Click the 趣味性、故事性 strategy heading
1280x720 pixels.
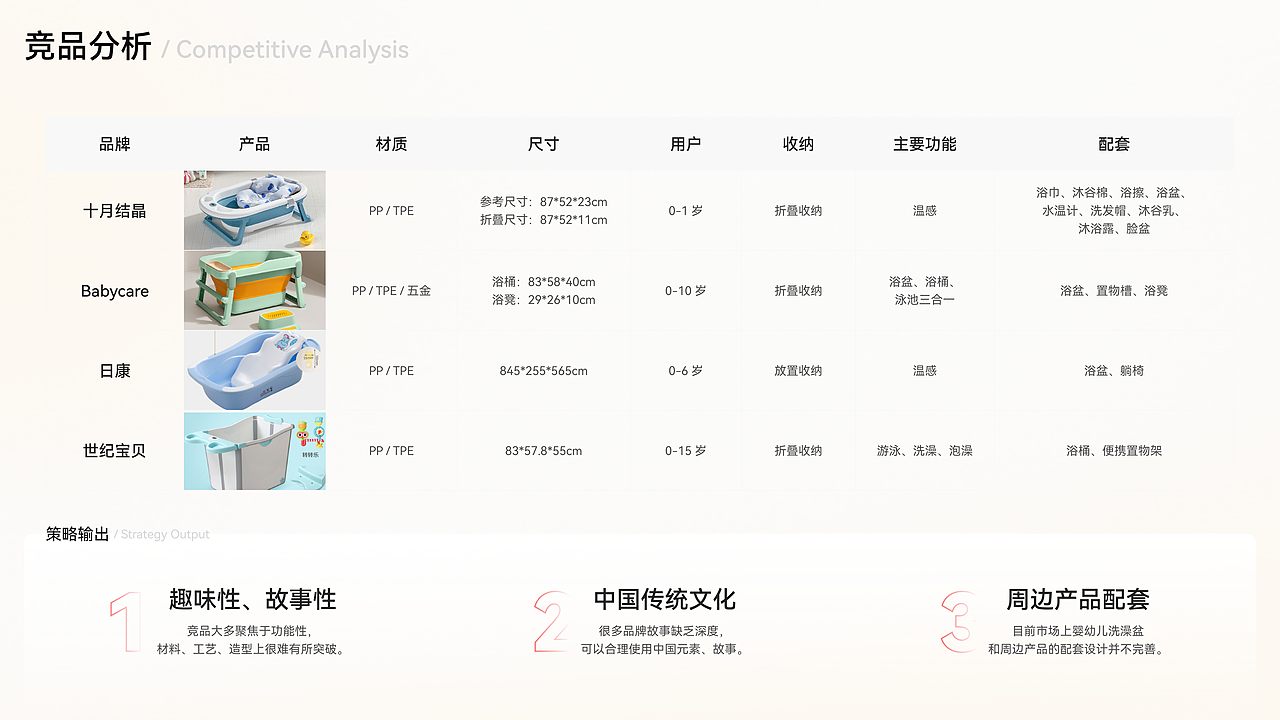252,599
